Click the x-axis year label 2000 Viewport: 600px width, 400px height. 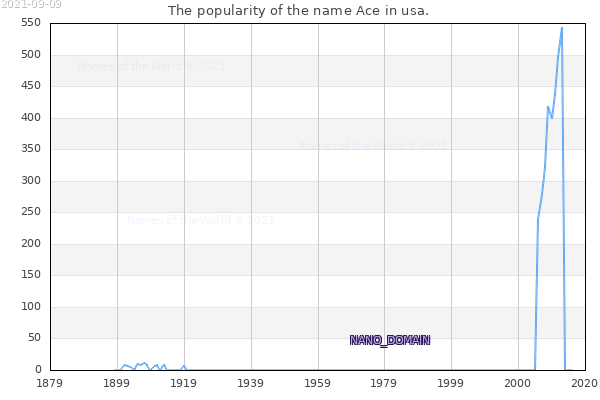click(x=517, y=383)
